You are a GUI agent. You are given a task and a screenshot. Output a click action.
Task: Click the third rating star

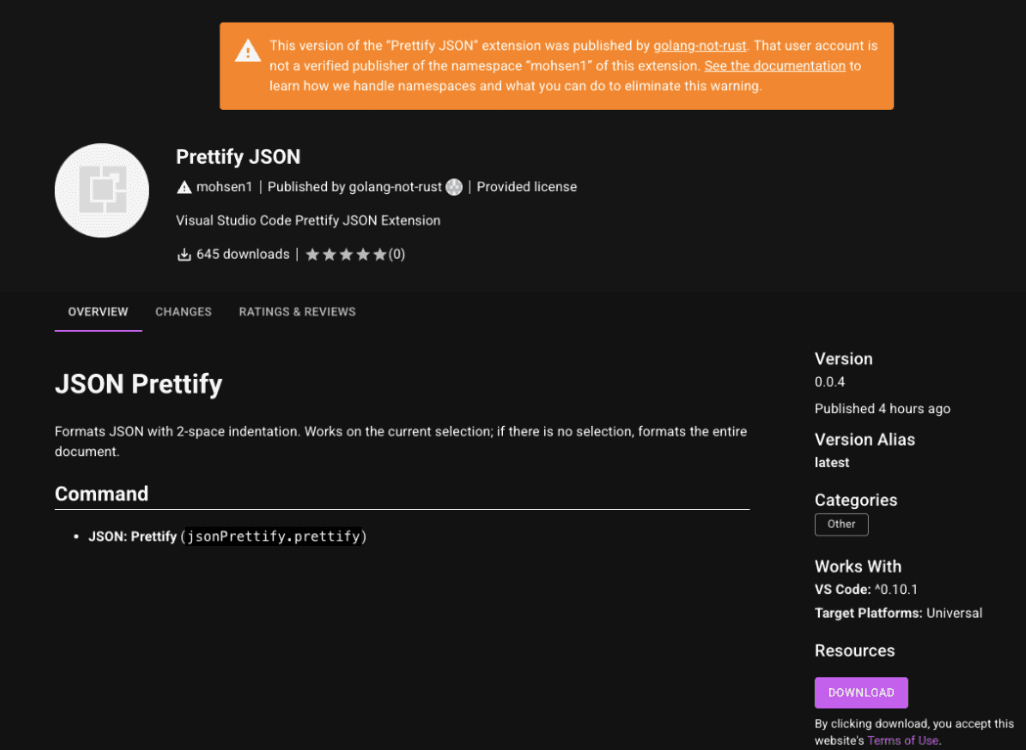tap(346, 255)
